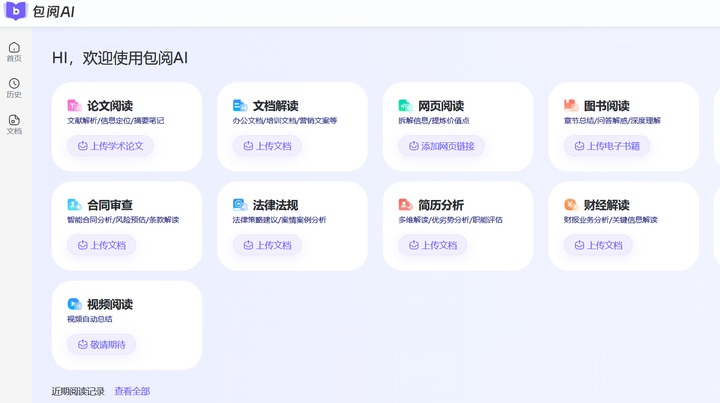The height and width of the screenshot is (403, 720).
Task: Click the 包阅AI logo icon
Action: [x=16, y=11]
